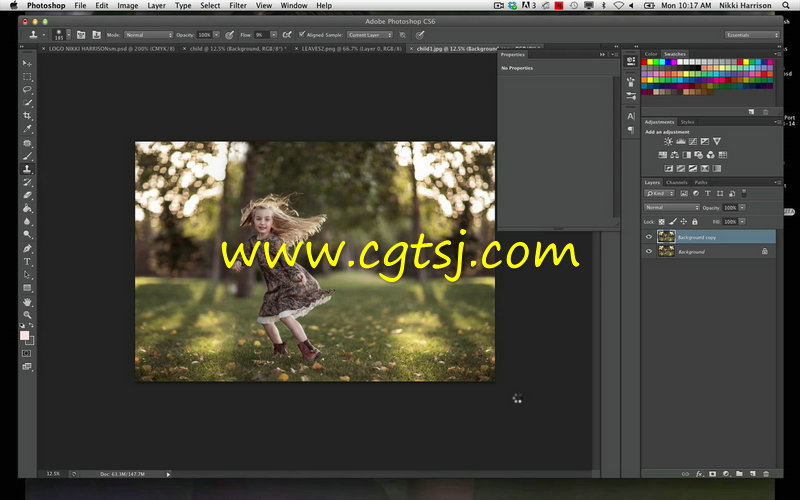Select the Brush tool
Viewport: 800px width, 500px height.
[27, 156]
